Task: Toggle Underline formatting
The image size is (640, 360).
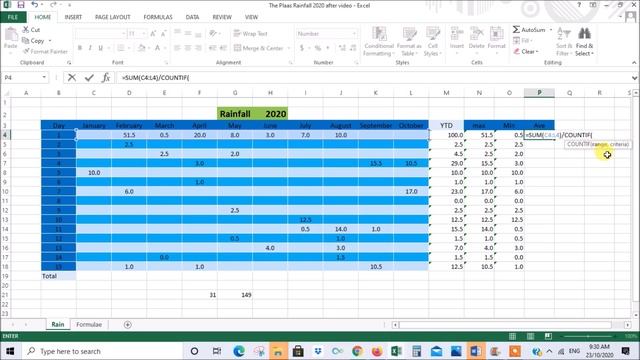Action: tap(100, 48)
